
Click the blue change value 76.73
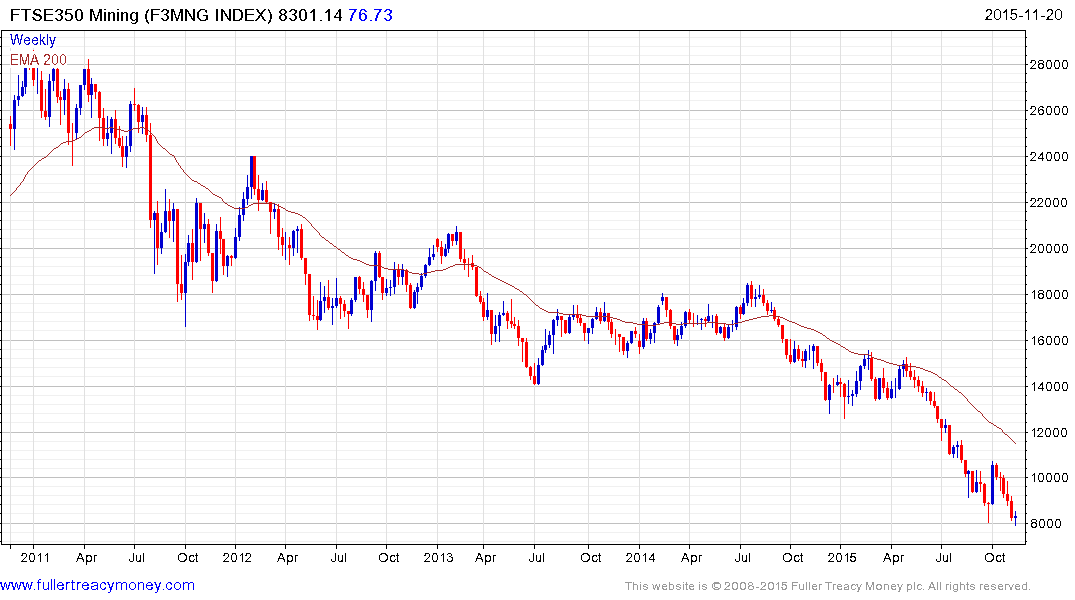coord(370,15)
